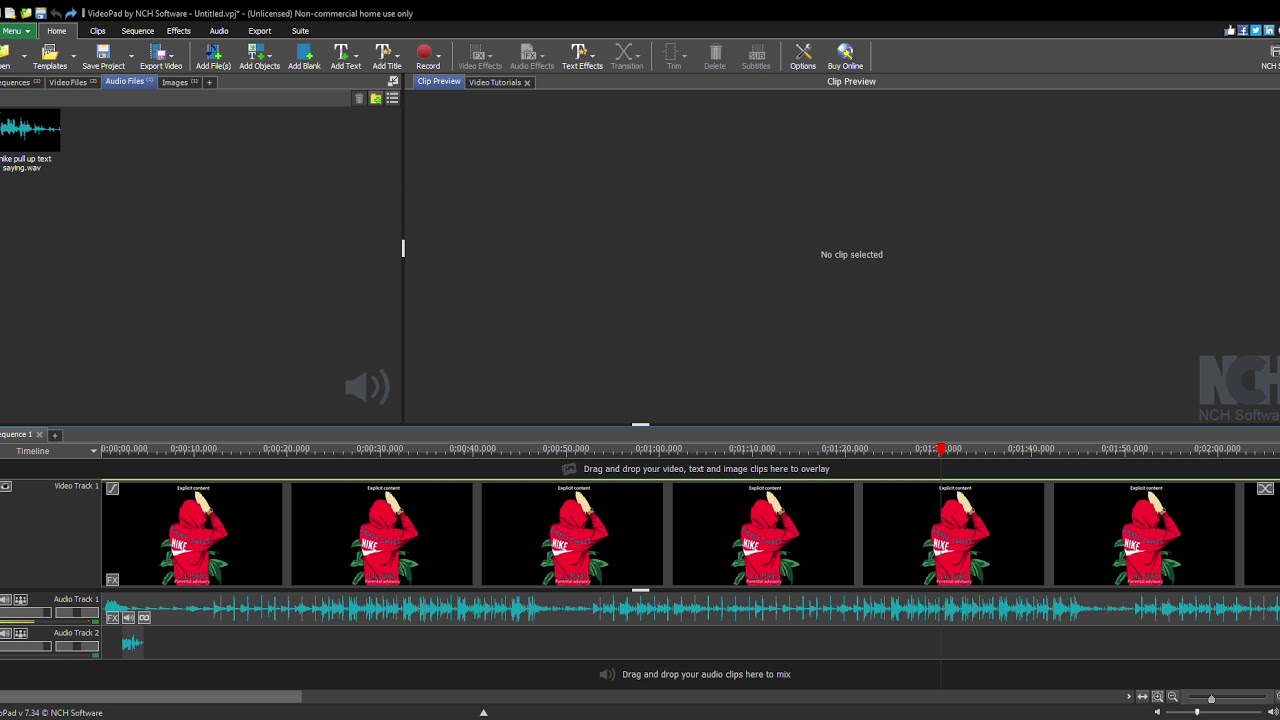Open the Clips ribbon tab

click(97, 31)
